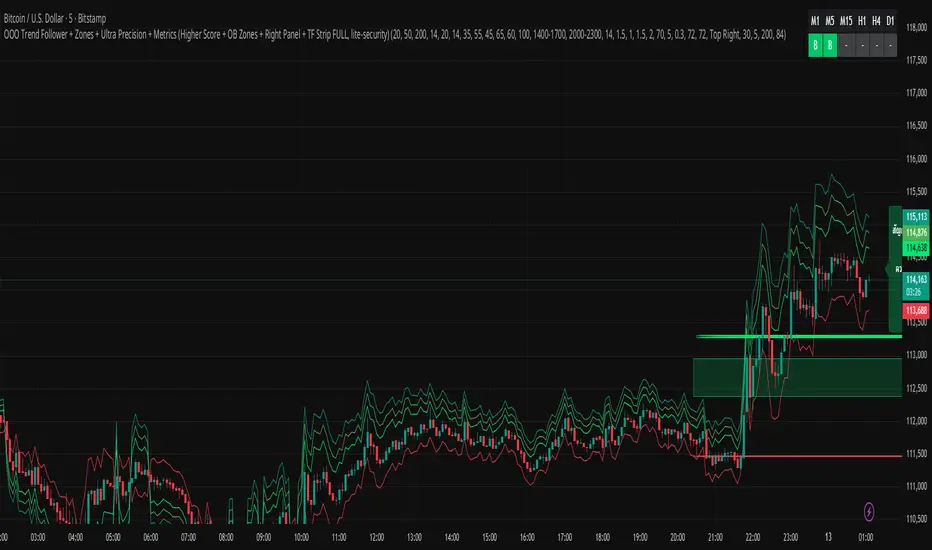Click 01:00 on the time axis
This screenshot has width=932, height=550.
point(865,537)
